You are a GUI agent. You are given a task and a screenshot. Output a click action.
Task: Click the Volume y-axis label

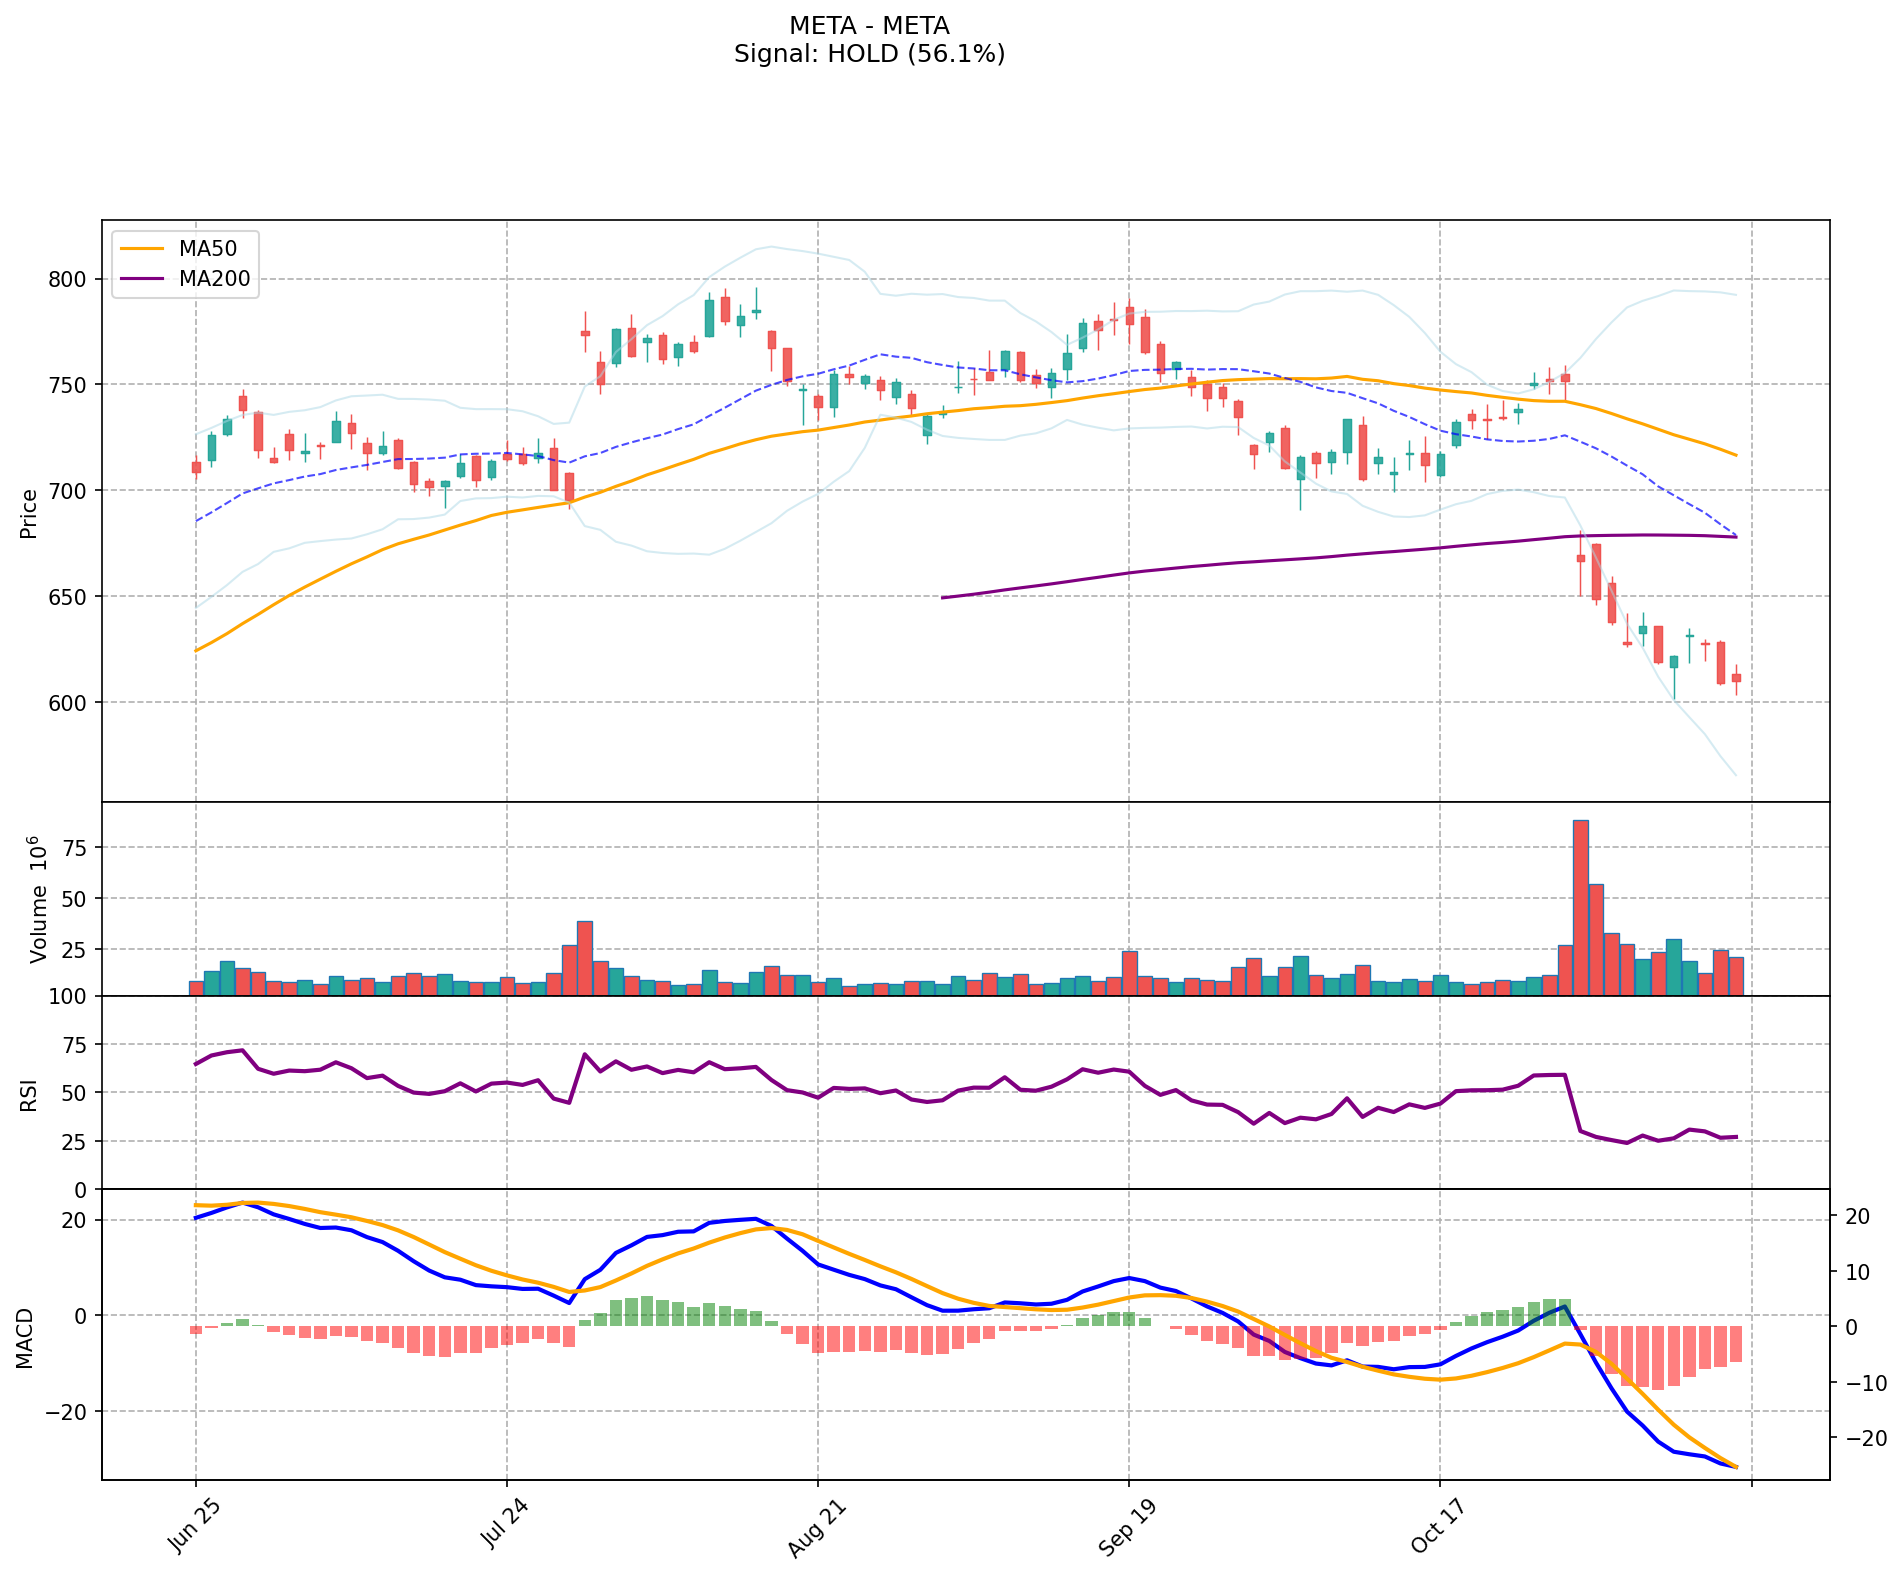pos(39,899)
